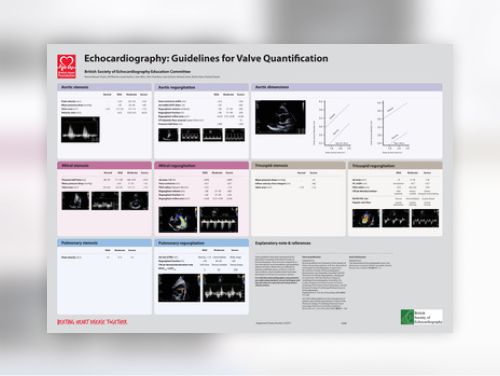
Task: Open the Doppler trace image in Pulmonary regurgitation
Action: coord(224,288)
